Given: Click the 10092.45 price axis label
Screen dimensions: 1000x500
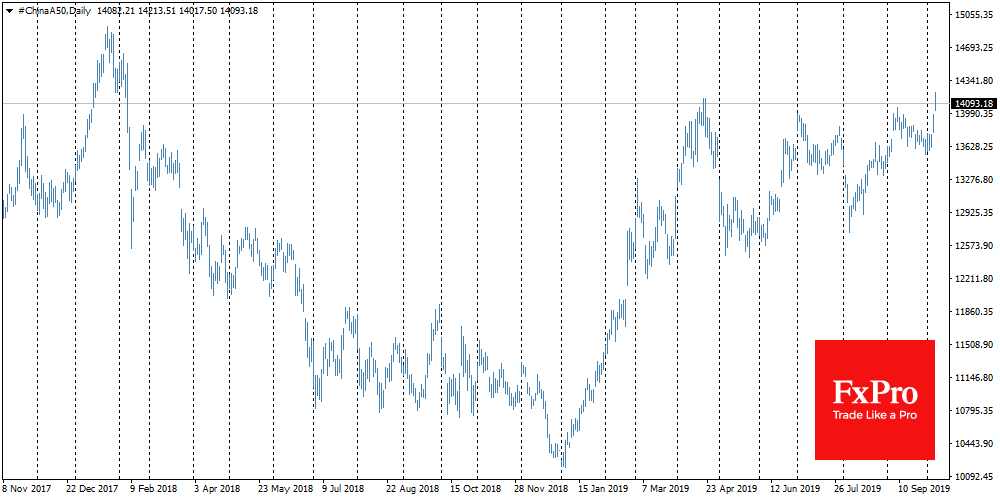Looking at the screenshot, I should [x=974, y=477].
